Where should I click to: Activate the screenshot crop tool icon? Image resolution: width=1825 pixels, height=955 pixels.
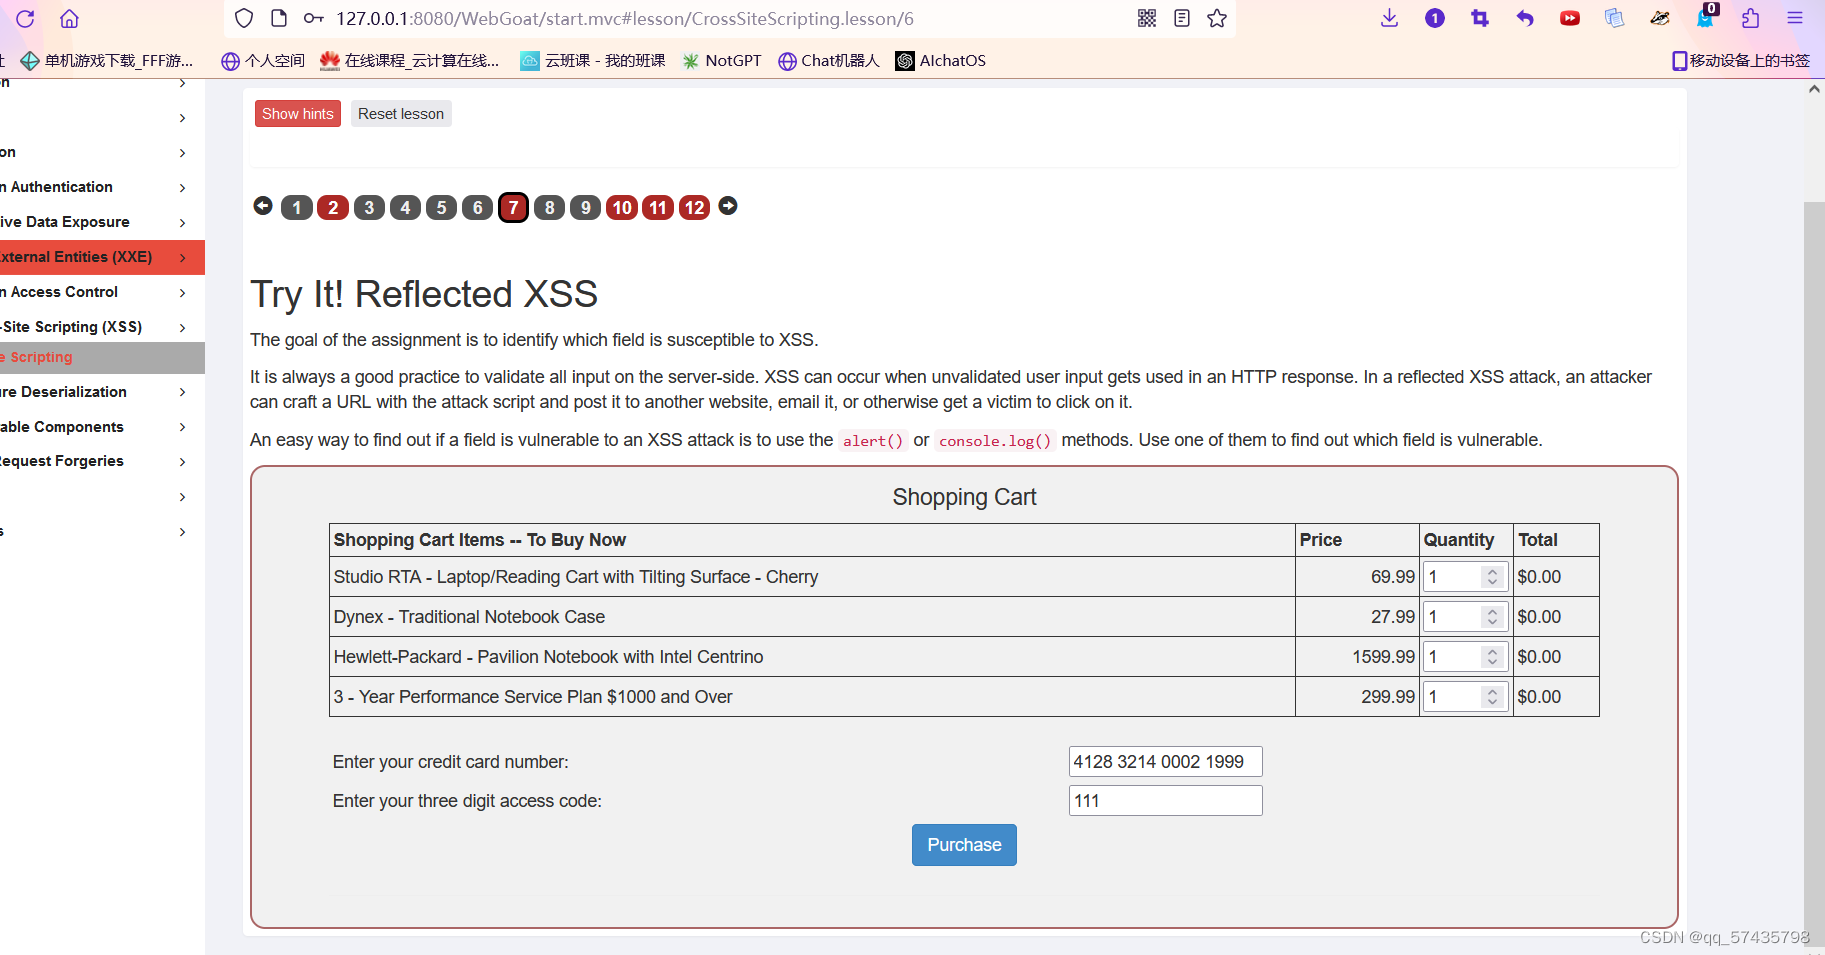point(1479,18)
